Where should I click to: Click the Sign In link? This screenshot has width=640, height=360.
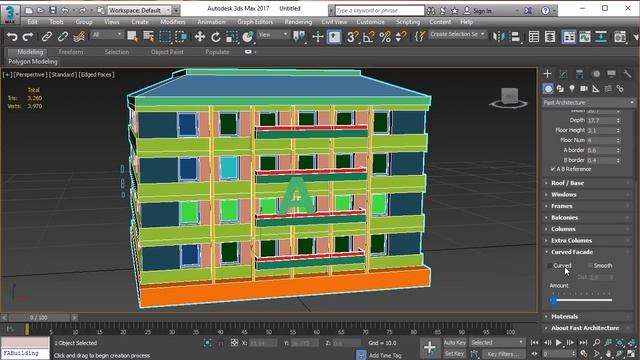click(x=482, y=11)
